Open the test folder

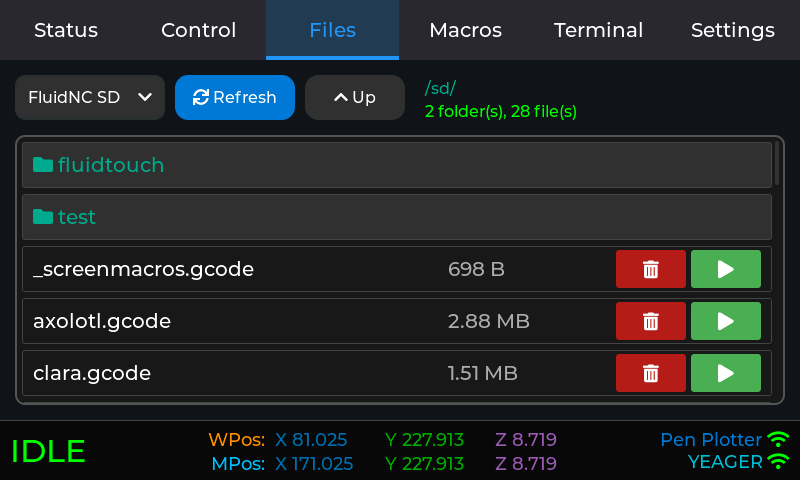(396, 217)
